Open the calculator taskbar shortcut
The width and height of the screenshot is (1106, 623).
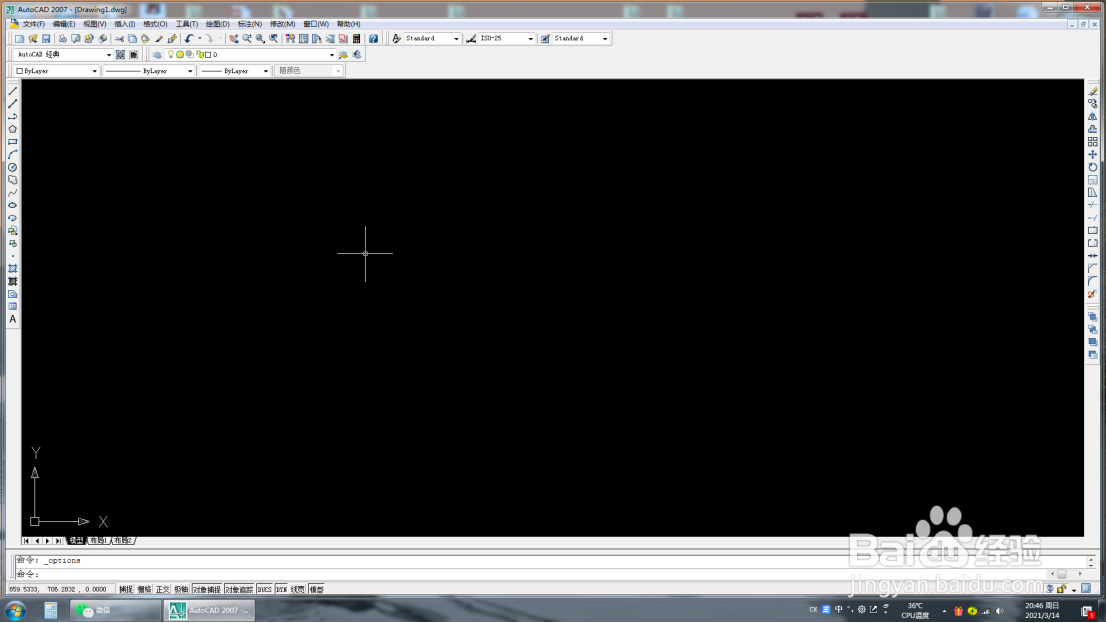coord(51,610)
